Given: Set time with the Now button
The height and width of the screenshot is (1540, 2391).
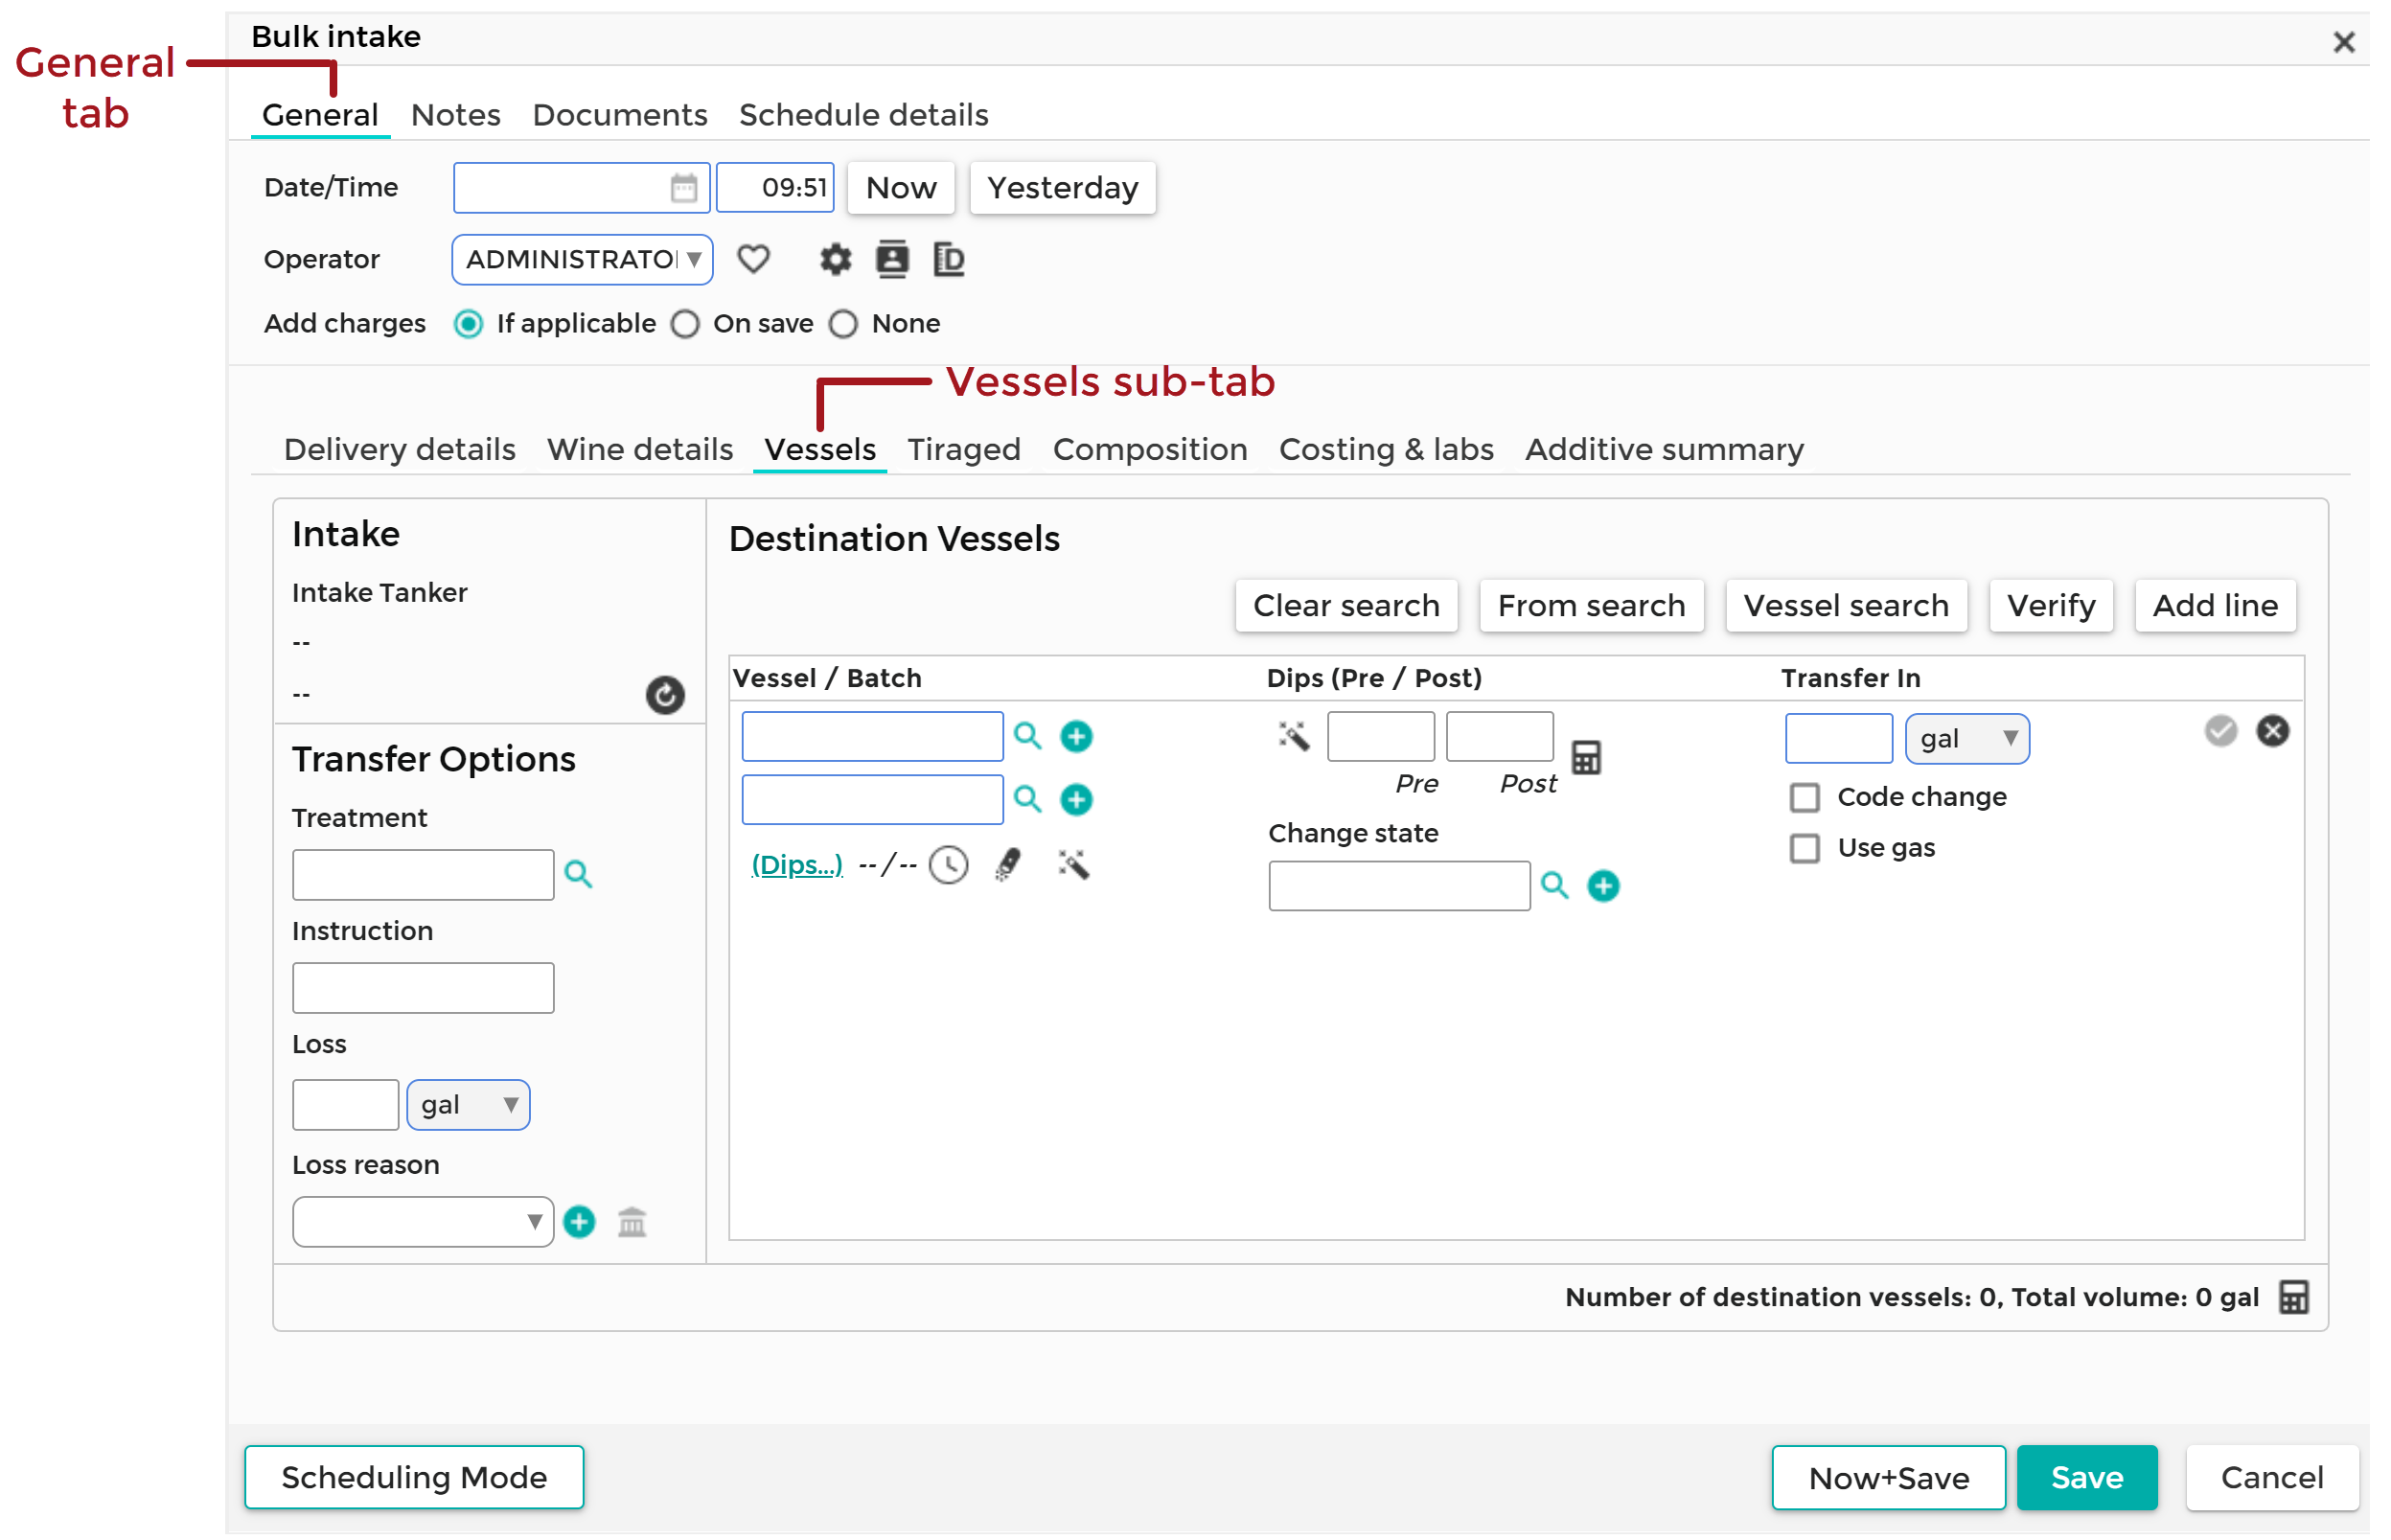Looking at the screenshot, I should click(x=900, y=187).
